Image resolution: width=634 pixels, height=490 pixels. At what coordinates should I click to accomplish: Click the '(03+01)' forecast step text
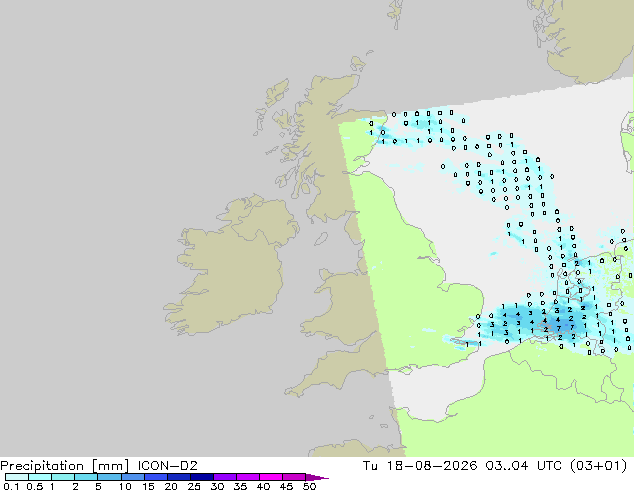coord(598,466)
